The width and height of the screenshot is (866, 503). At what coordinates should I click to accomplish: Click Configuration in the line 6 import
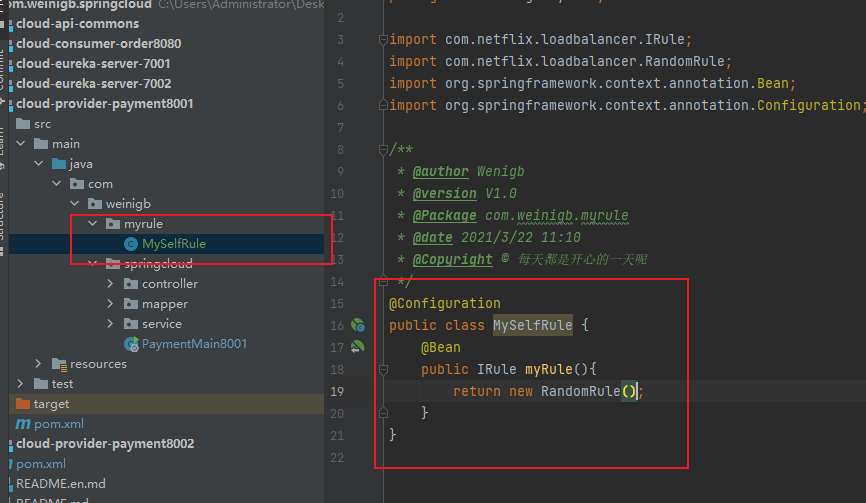(x=809, y=105)
